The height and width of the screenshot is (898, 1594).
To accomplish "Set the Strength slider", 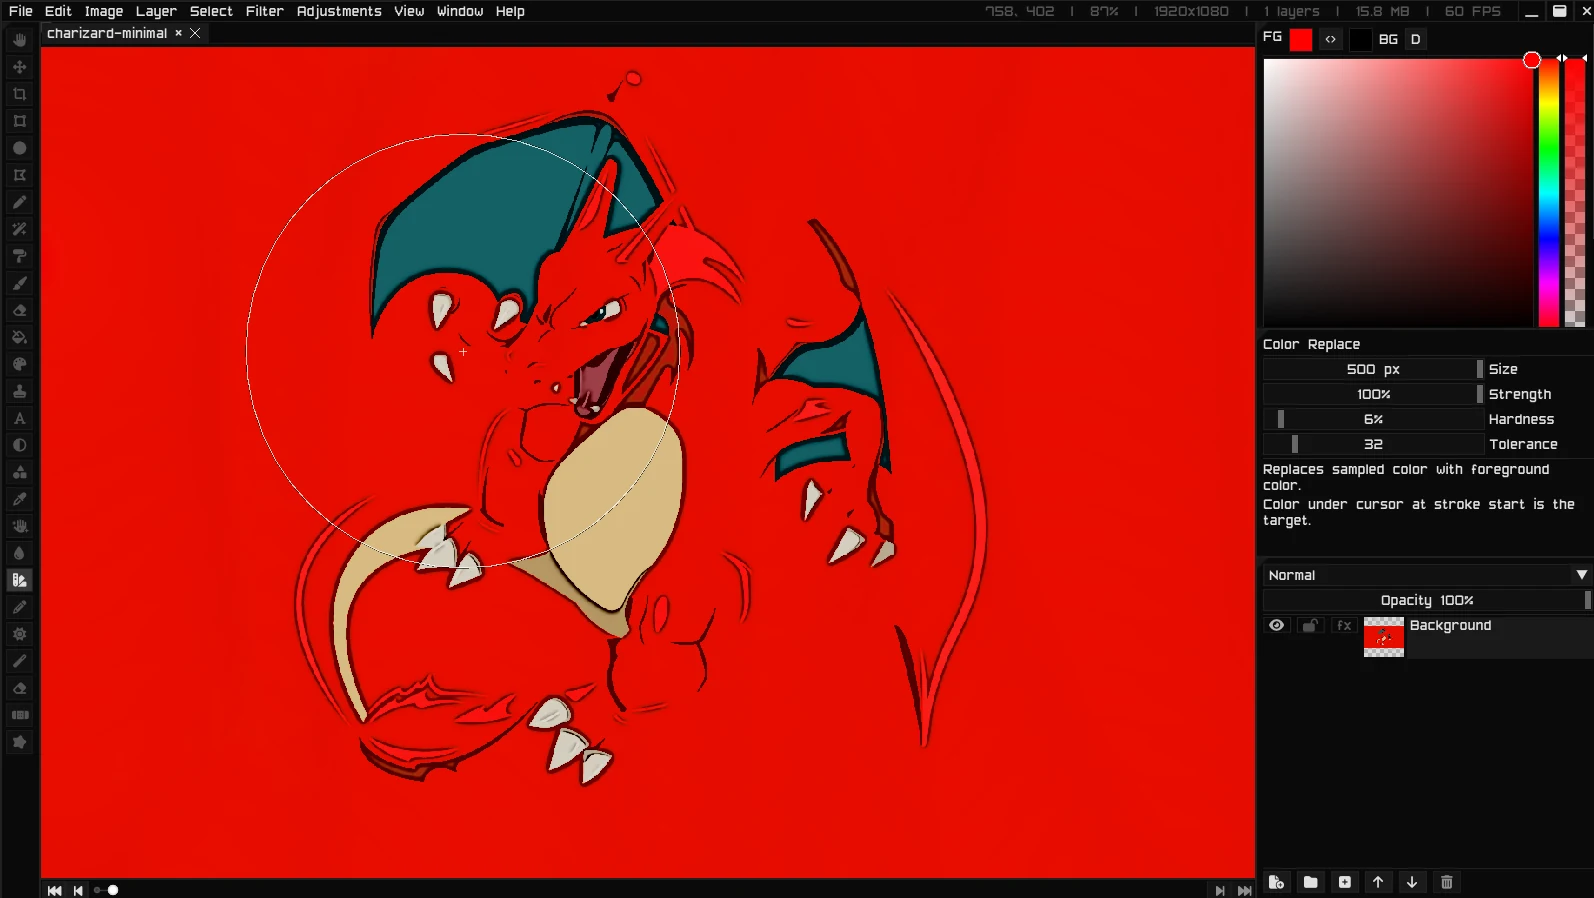I will [x=1373, y=394].
